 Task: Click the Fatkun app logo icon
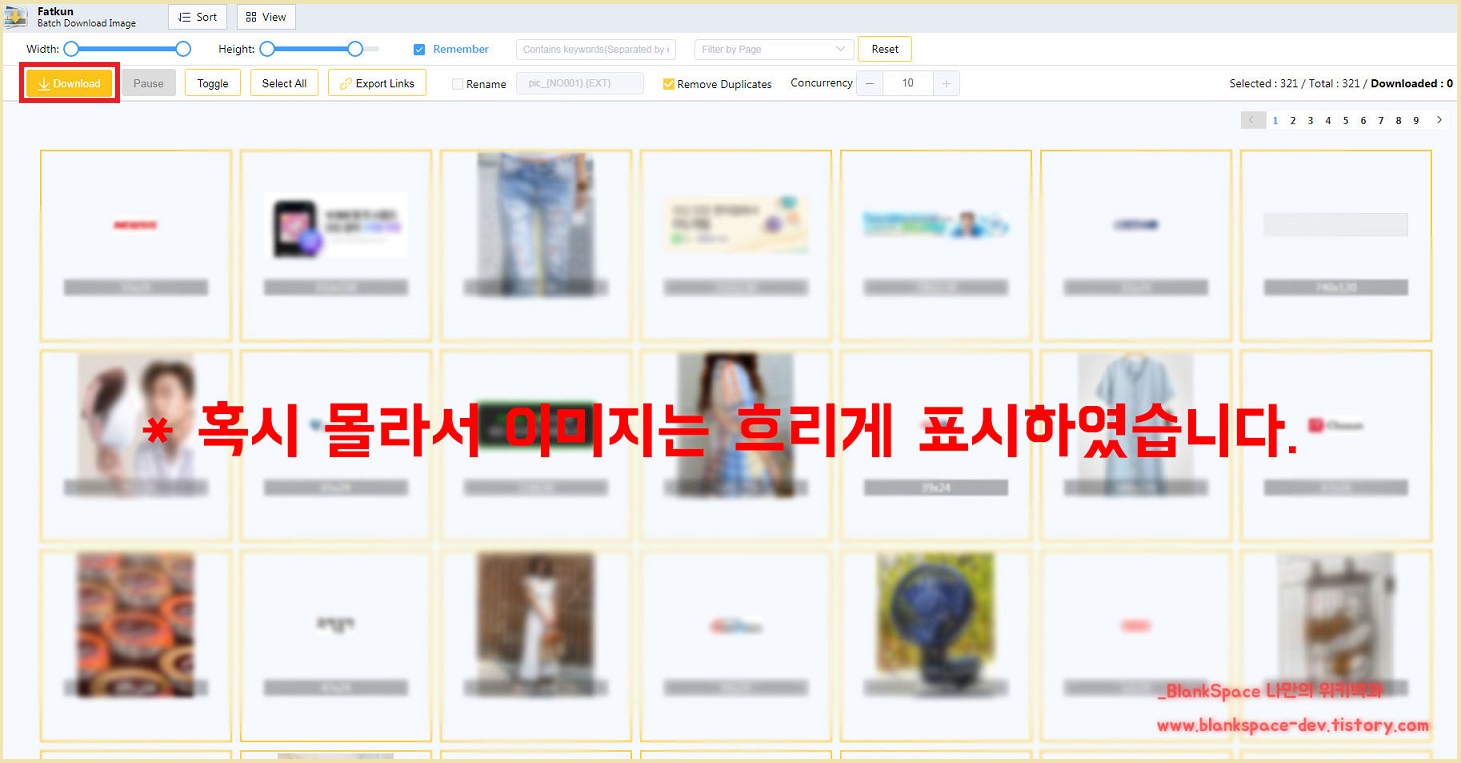(x=16, y=17)
